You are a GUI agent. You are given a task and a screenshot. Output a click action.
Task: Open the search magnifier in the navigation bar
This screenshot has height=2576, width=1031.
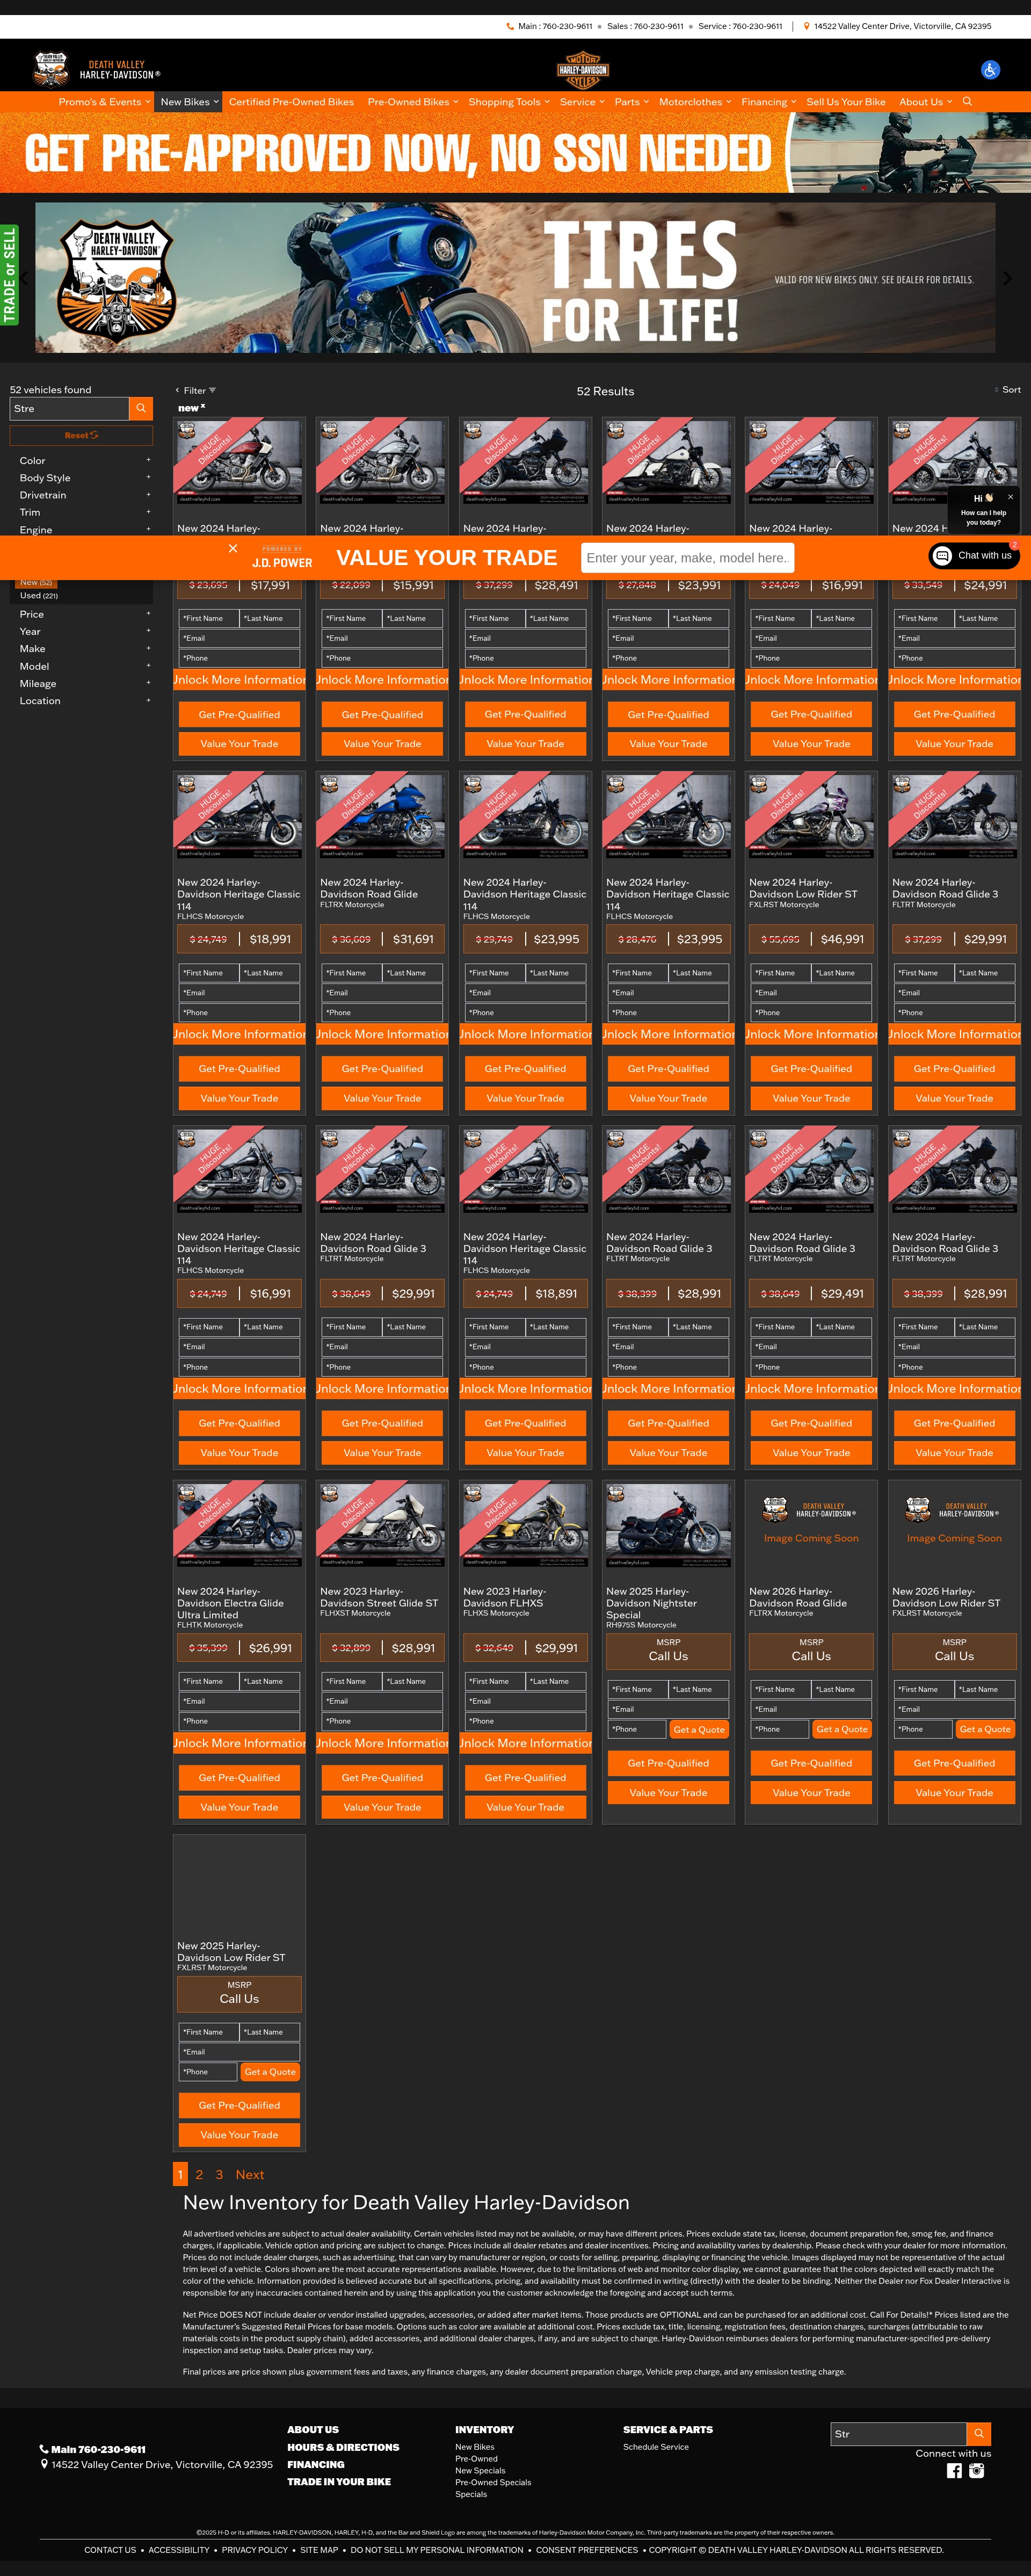967,102
